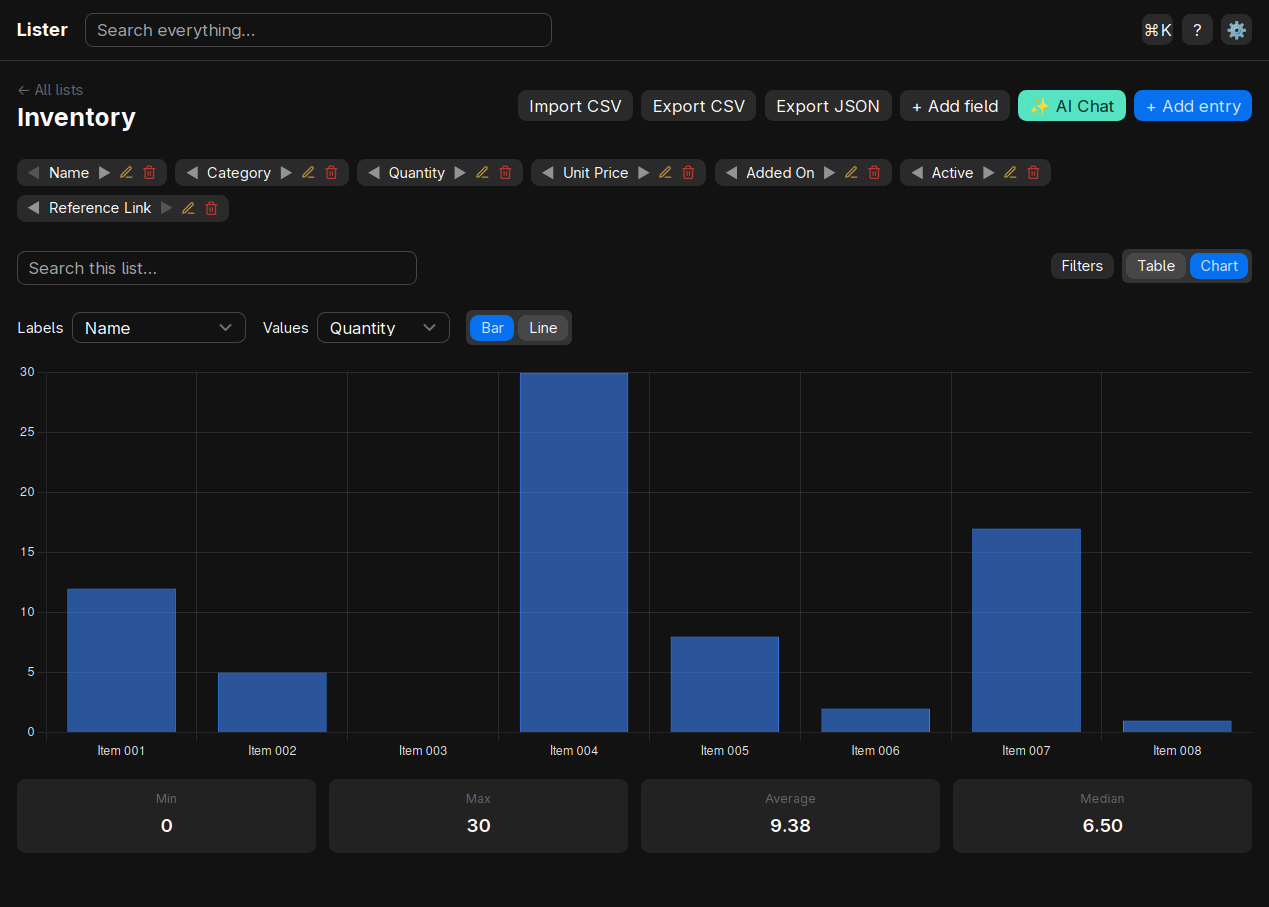Edit the Name field
This screenshot has height=907, width=1269.
[x=126, y=173]
